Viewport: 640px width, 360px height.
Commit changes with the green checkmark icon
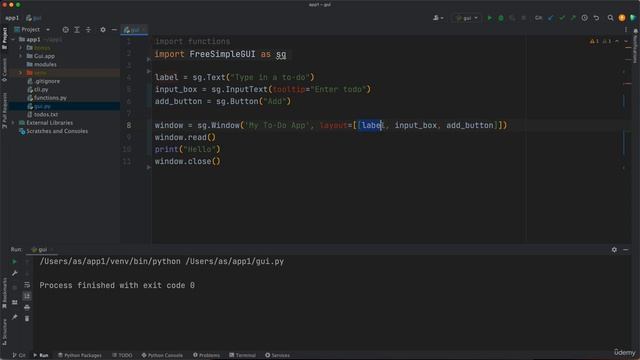562,18
